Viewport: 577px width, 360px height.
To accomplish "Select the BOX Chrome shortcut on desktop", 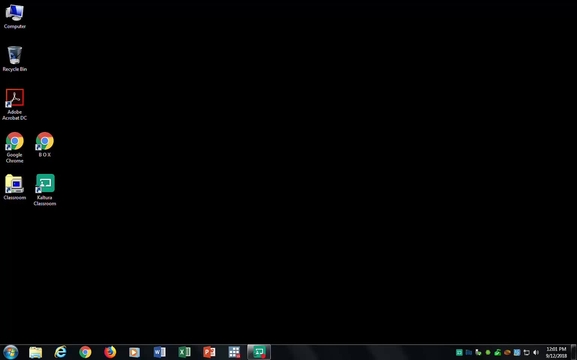I will [45, 145].
